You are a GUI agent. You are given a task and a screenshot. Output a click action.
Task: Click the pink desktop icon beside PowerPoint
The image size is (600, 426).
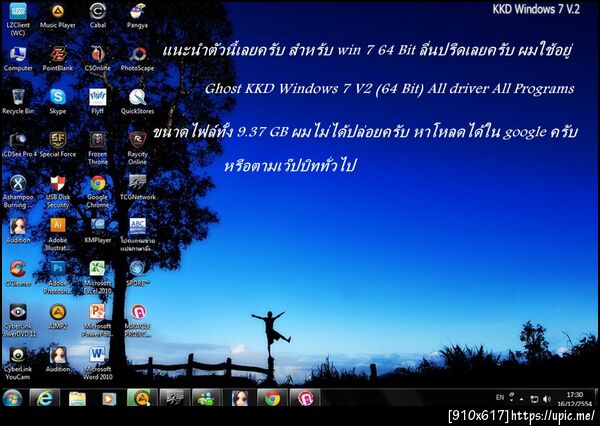point(137,321)
